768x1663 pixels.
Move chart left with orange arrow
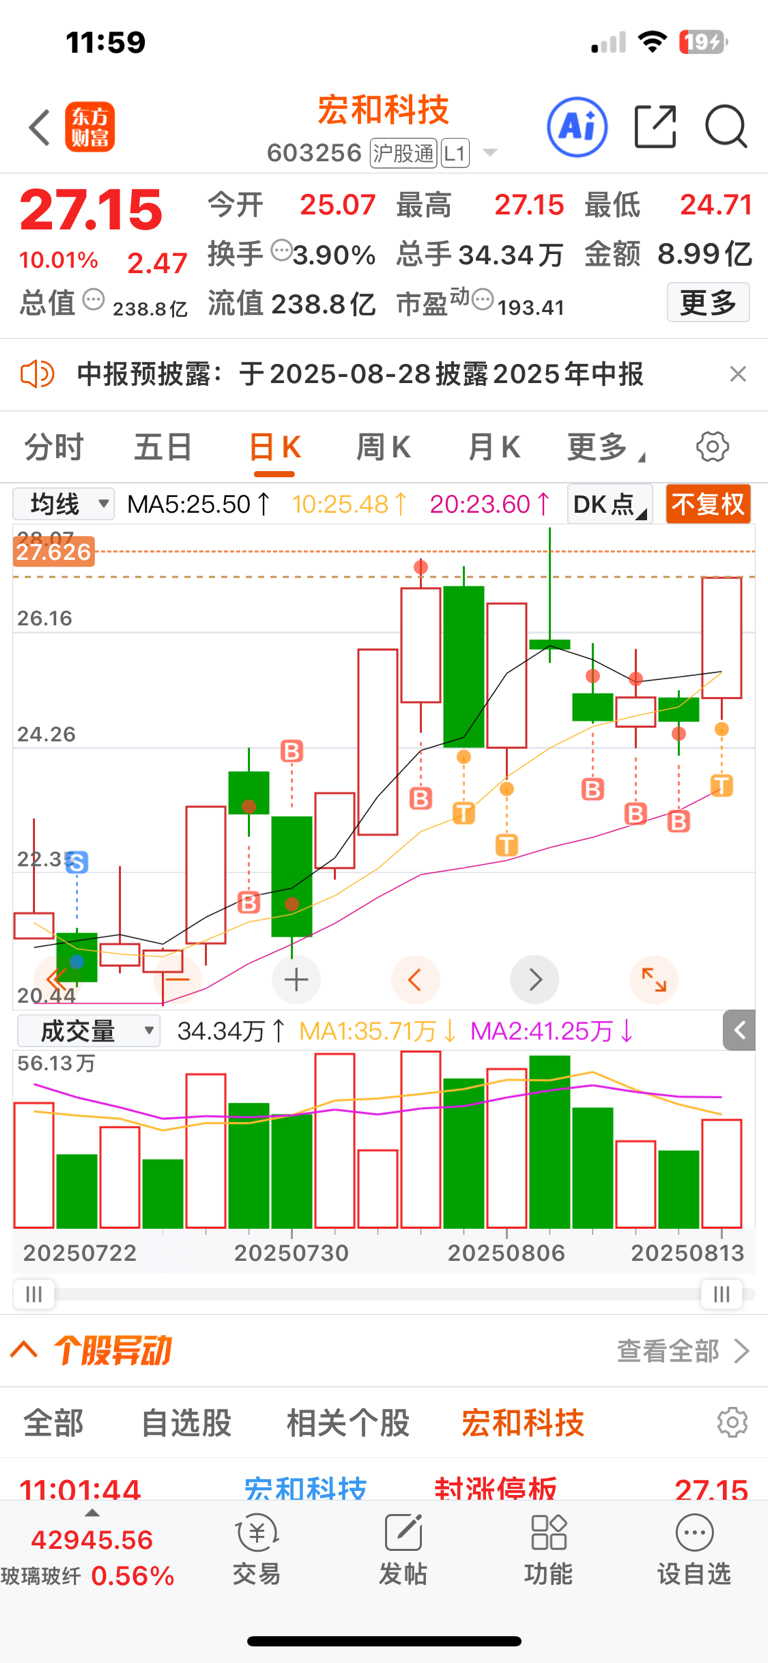coord(415,980)
